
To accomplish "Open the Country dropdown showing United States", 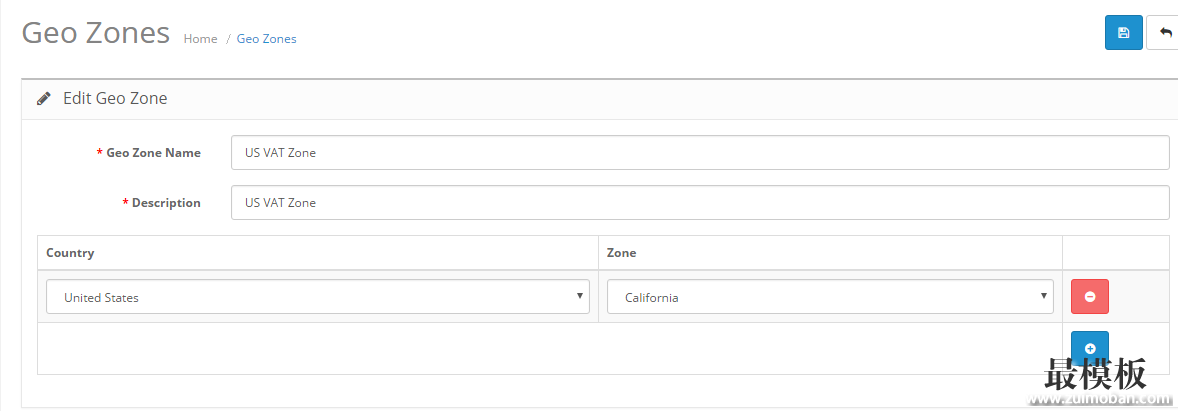I will [318, 297].
